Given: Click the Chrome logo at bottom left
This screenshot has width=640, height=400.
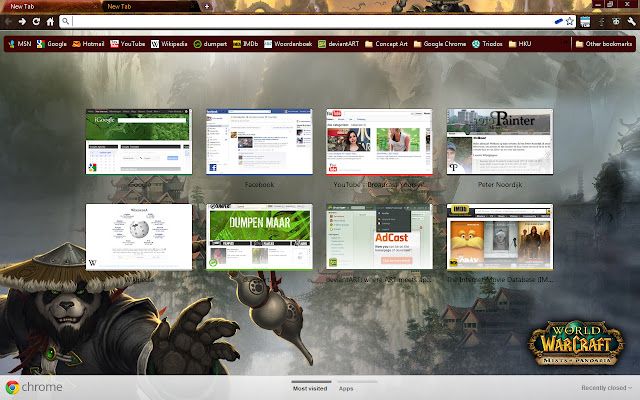Looking at the screenshot, I should tap(34, 387).
